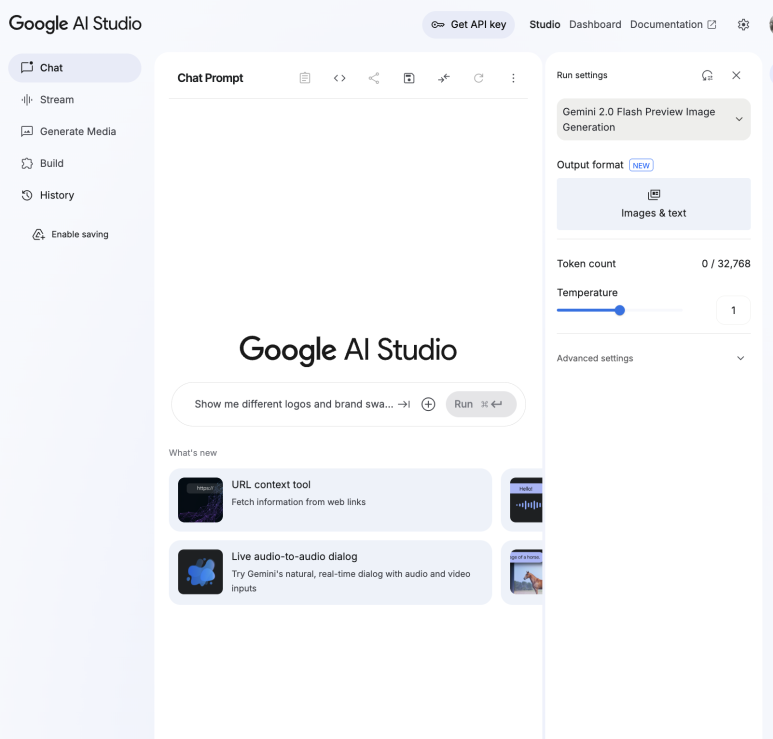Open the system instructions clipboard icon
This screenshot has width=773, height=739.
click(x=305, y=78)
